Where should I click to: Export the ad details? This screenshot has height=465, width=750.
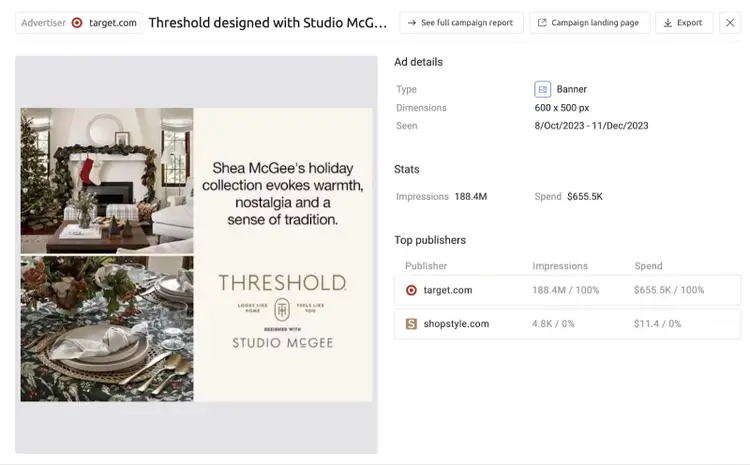(x=684, y=22)
